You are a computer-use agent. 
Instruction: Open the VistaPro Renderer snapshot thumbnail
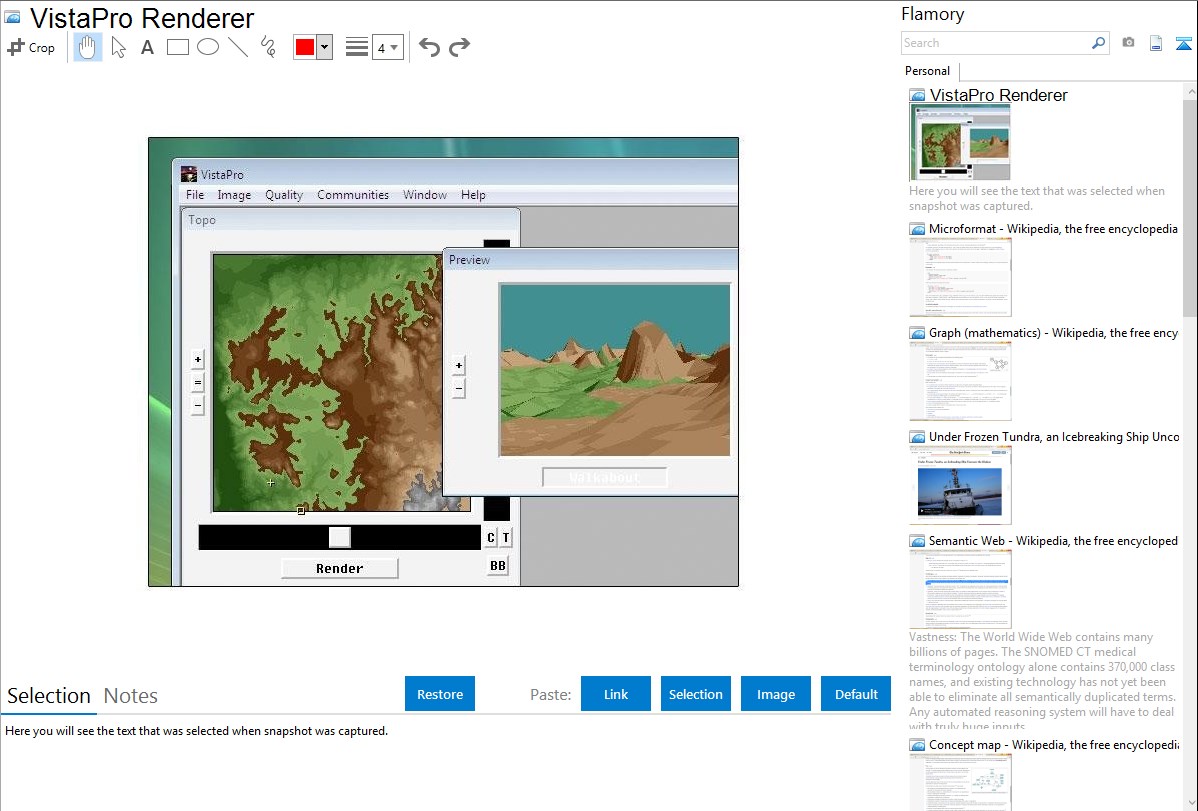click(x=960, y=142)
